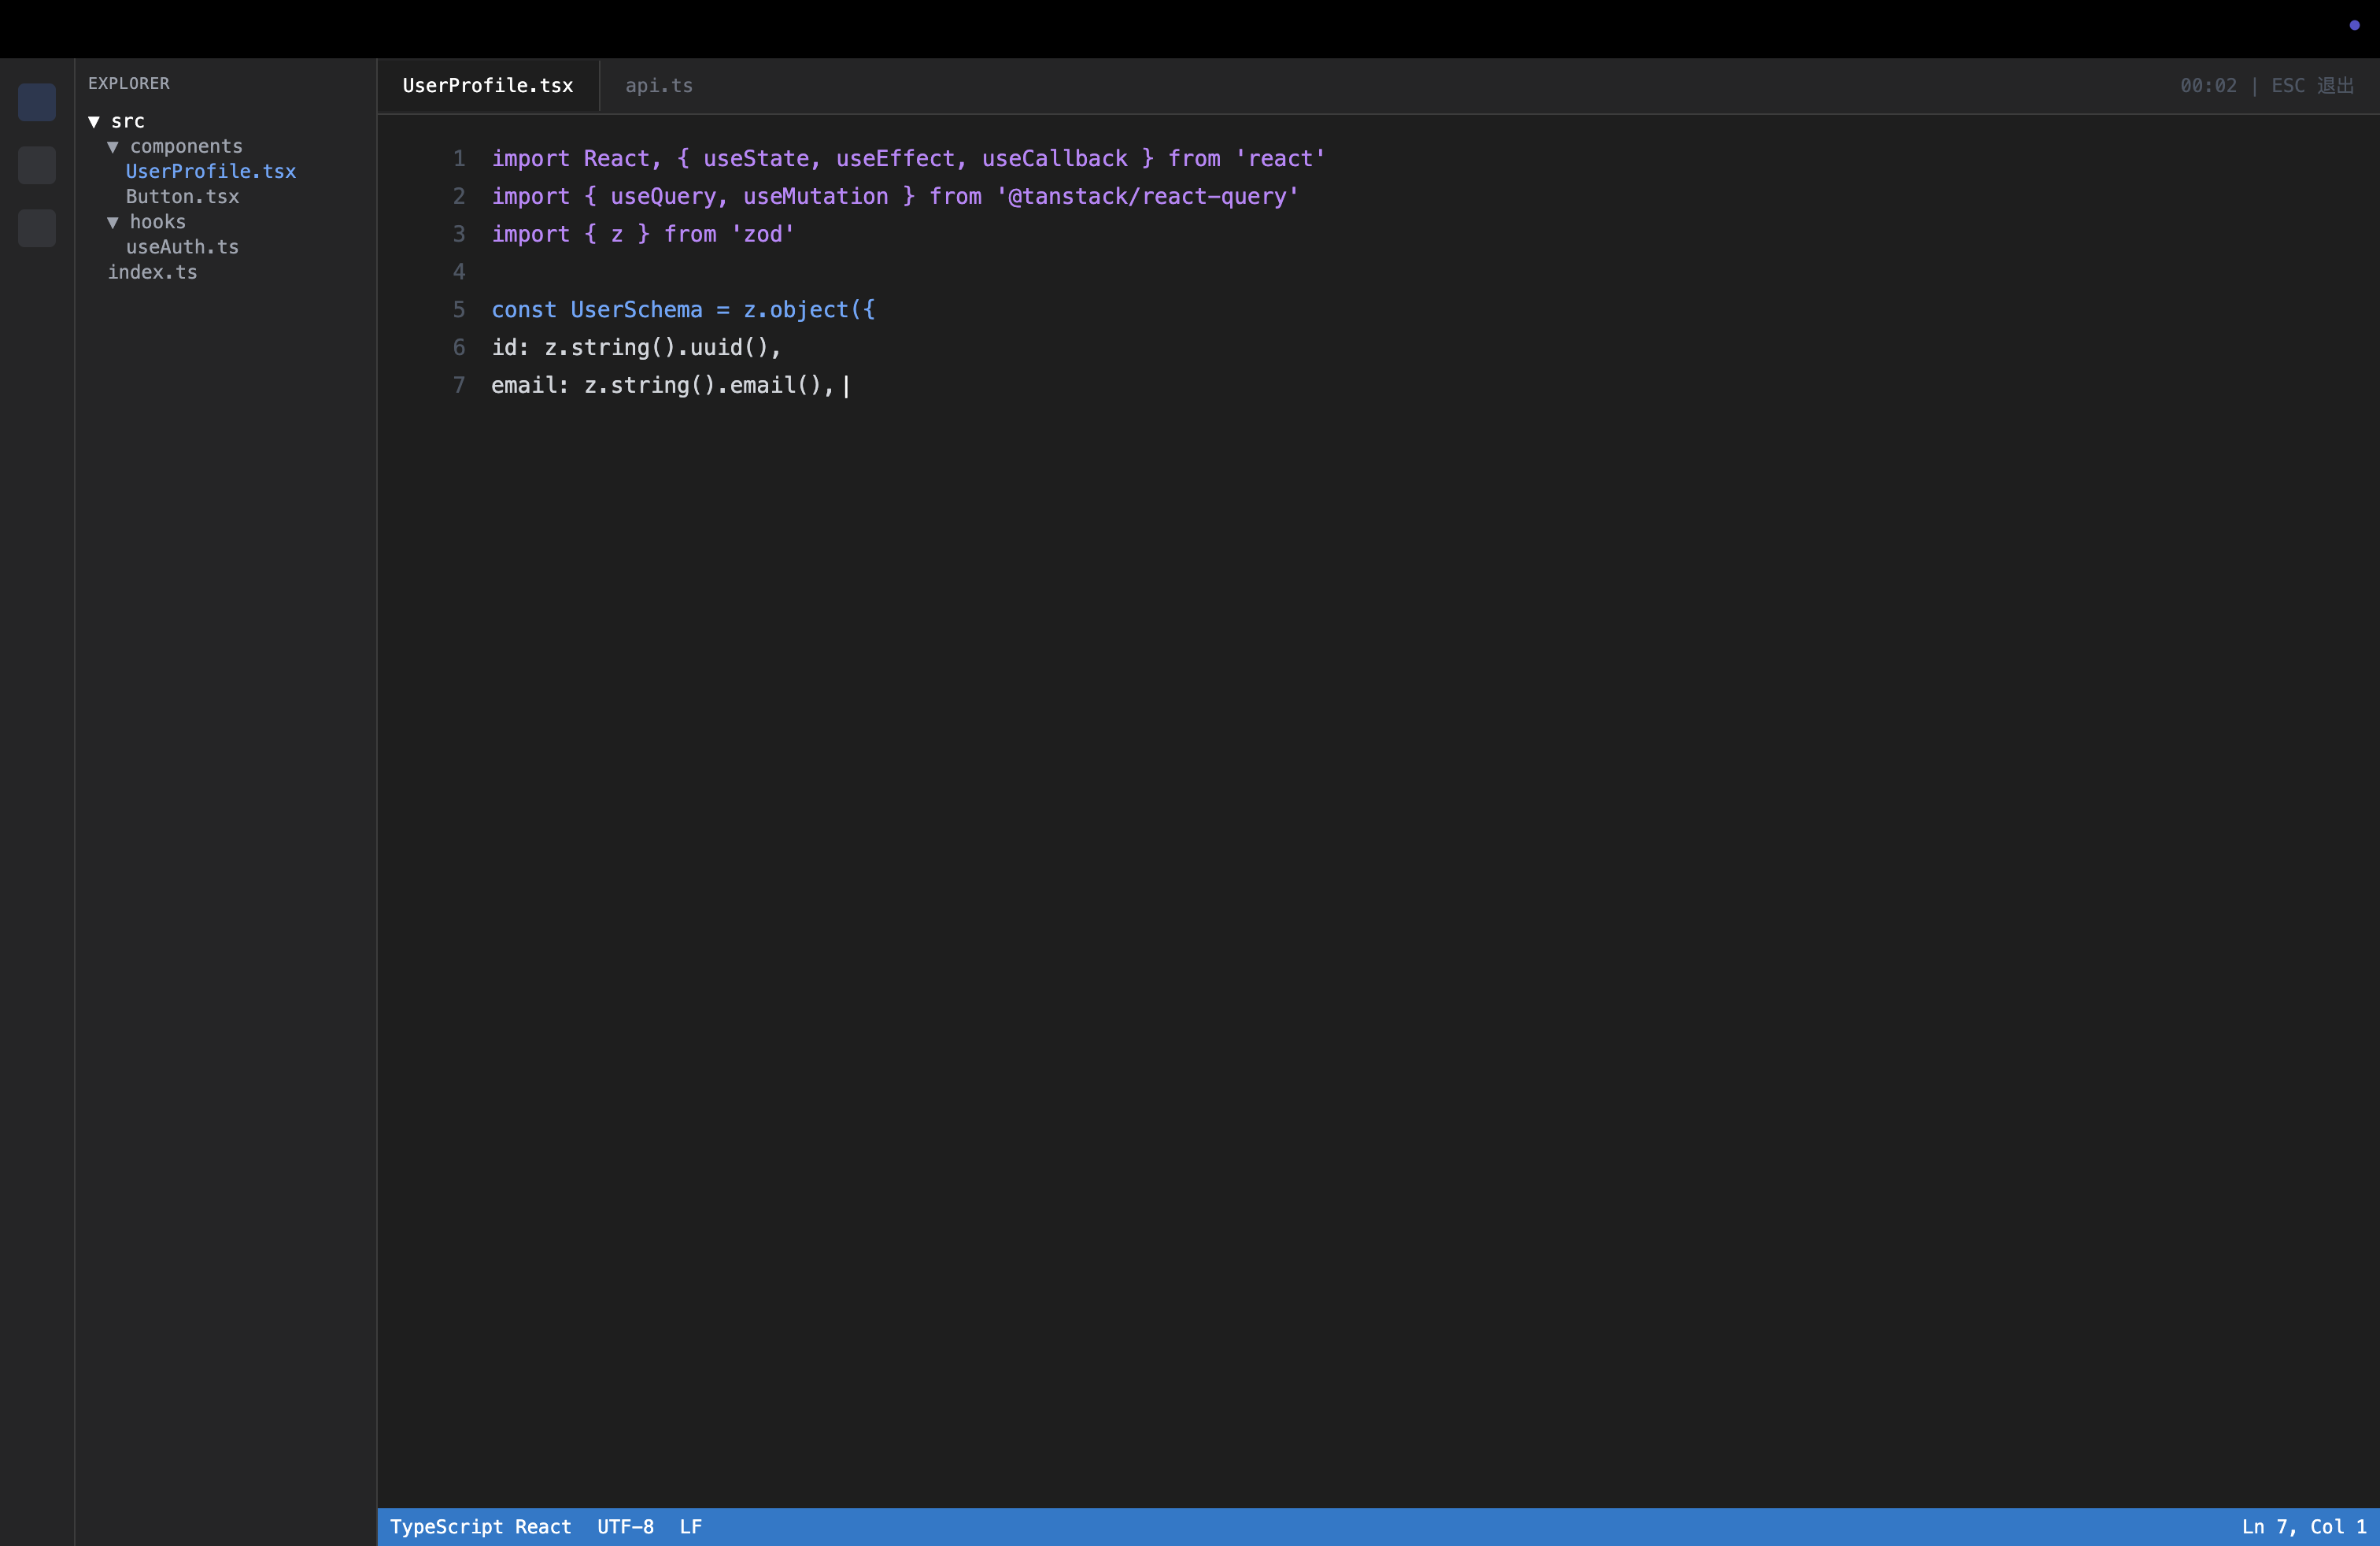The width and height of the screenshot is (2380, 1546).
Task: Open useAuth.ts from the hooks folder
Action: pos(182,247)
